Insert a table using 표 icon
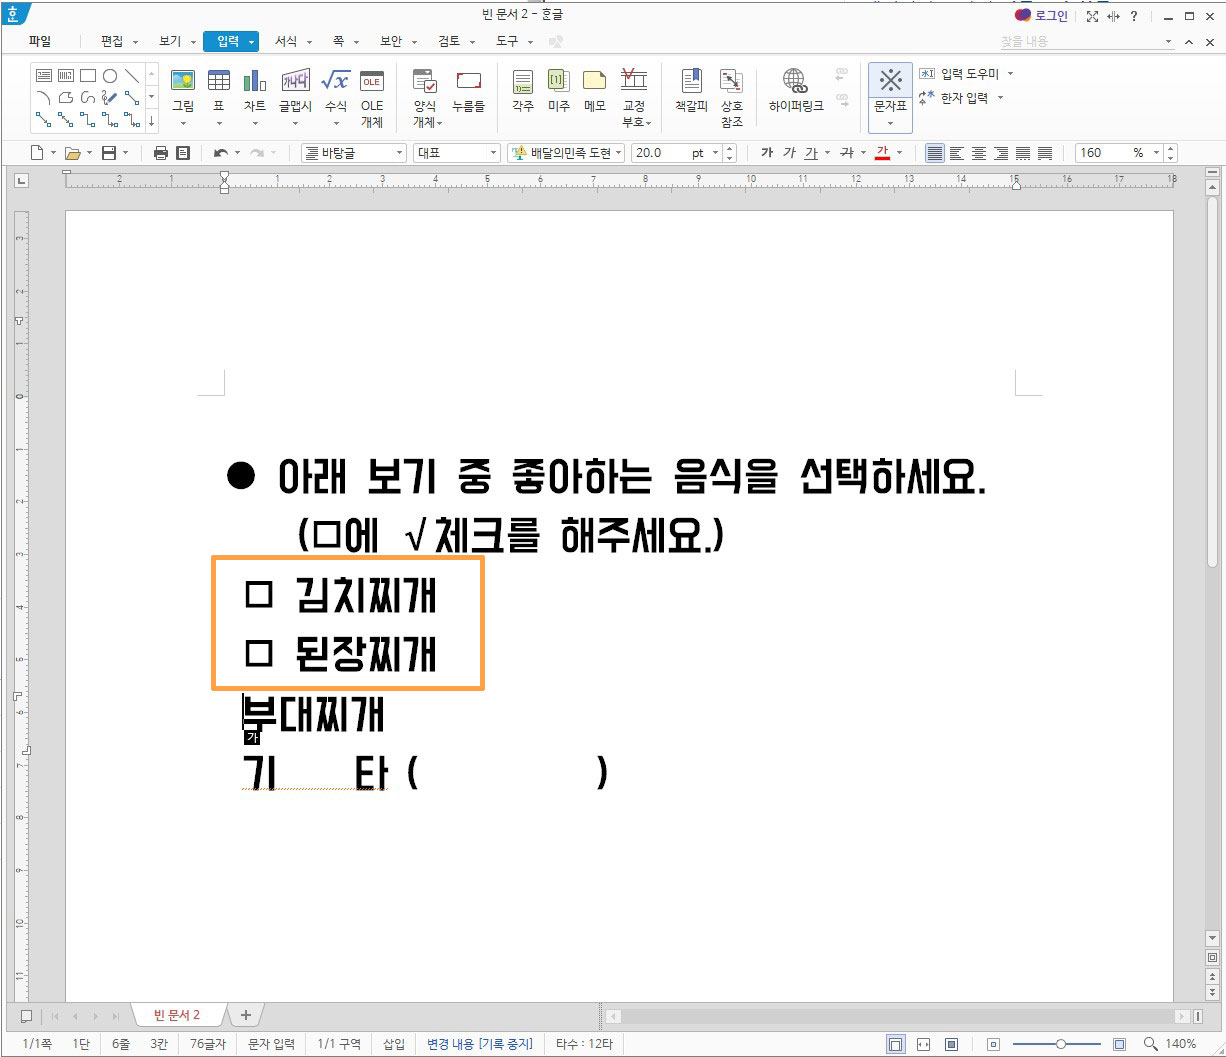This screenshot has height=1057, width=1226. click(218, 81)
